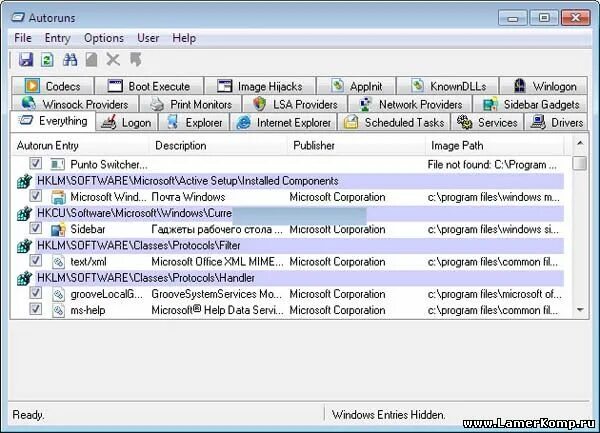Screen dimensions: 600x433
Task: Click the text/xml entry icon
Action: [58, 262]
